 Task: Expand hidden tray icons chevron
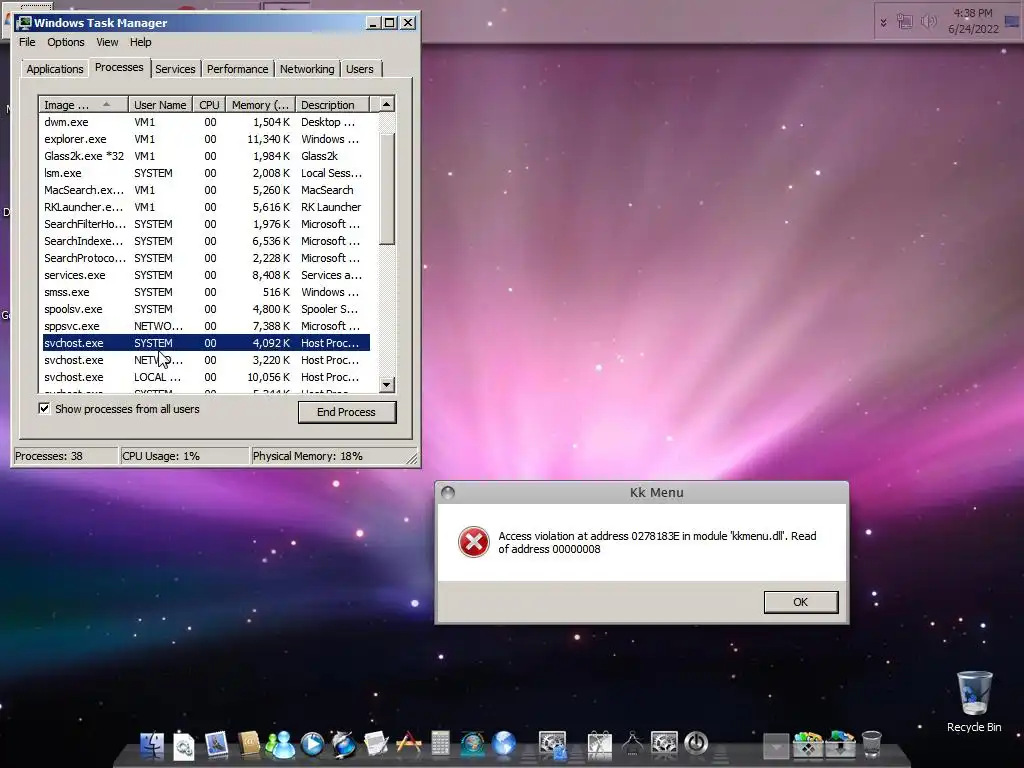[884, 23]
